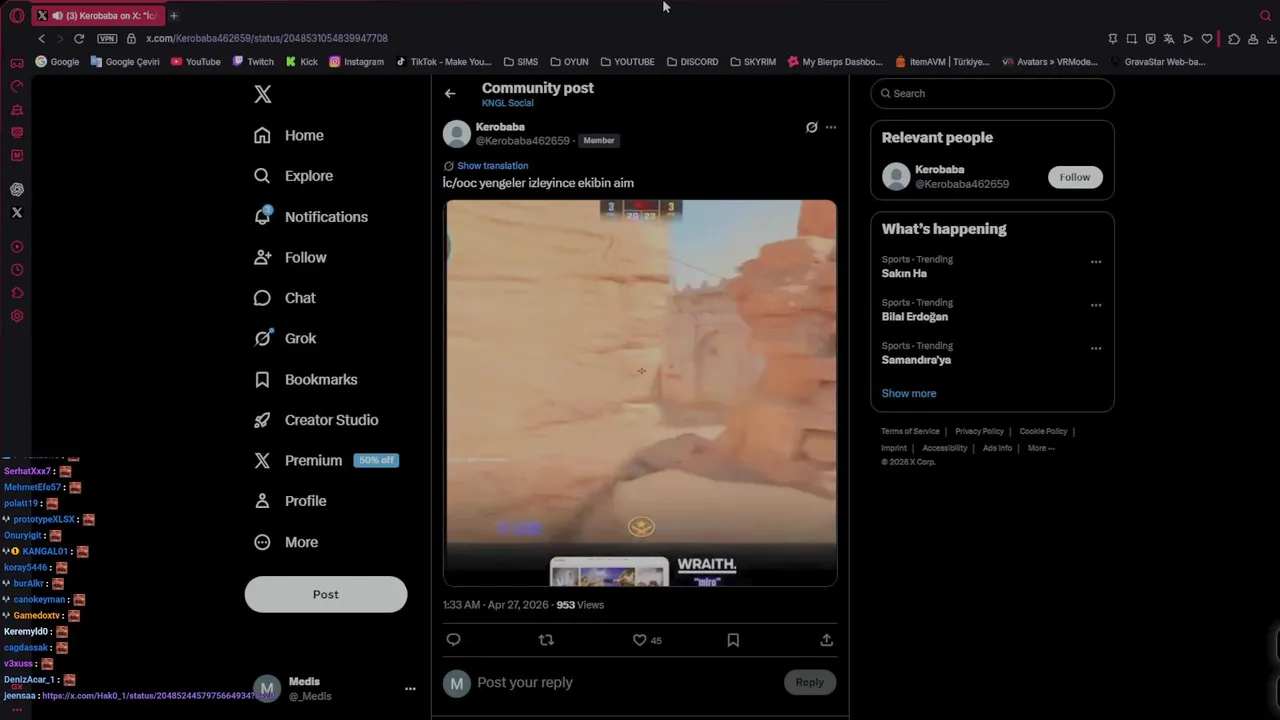1280x720 pixels.
Task: Expand the More menu in sidebar
Action: pyautogui.click(x=286, y=542)
